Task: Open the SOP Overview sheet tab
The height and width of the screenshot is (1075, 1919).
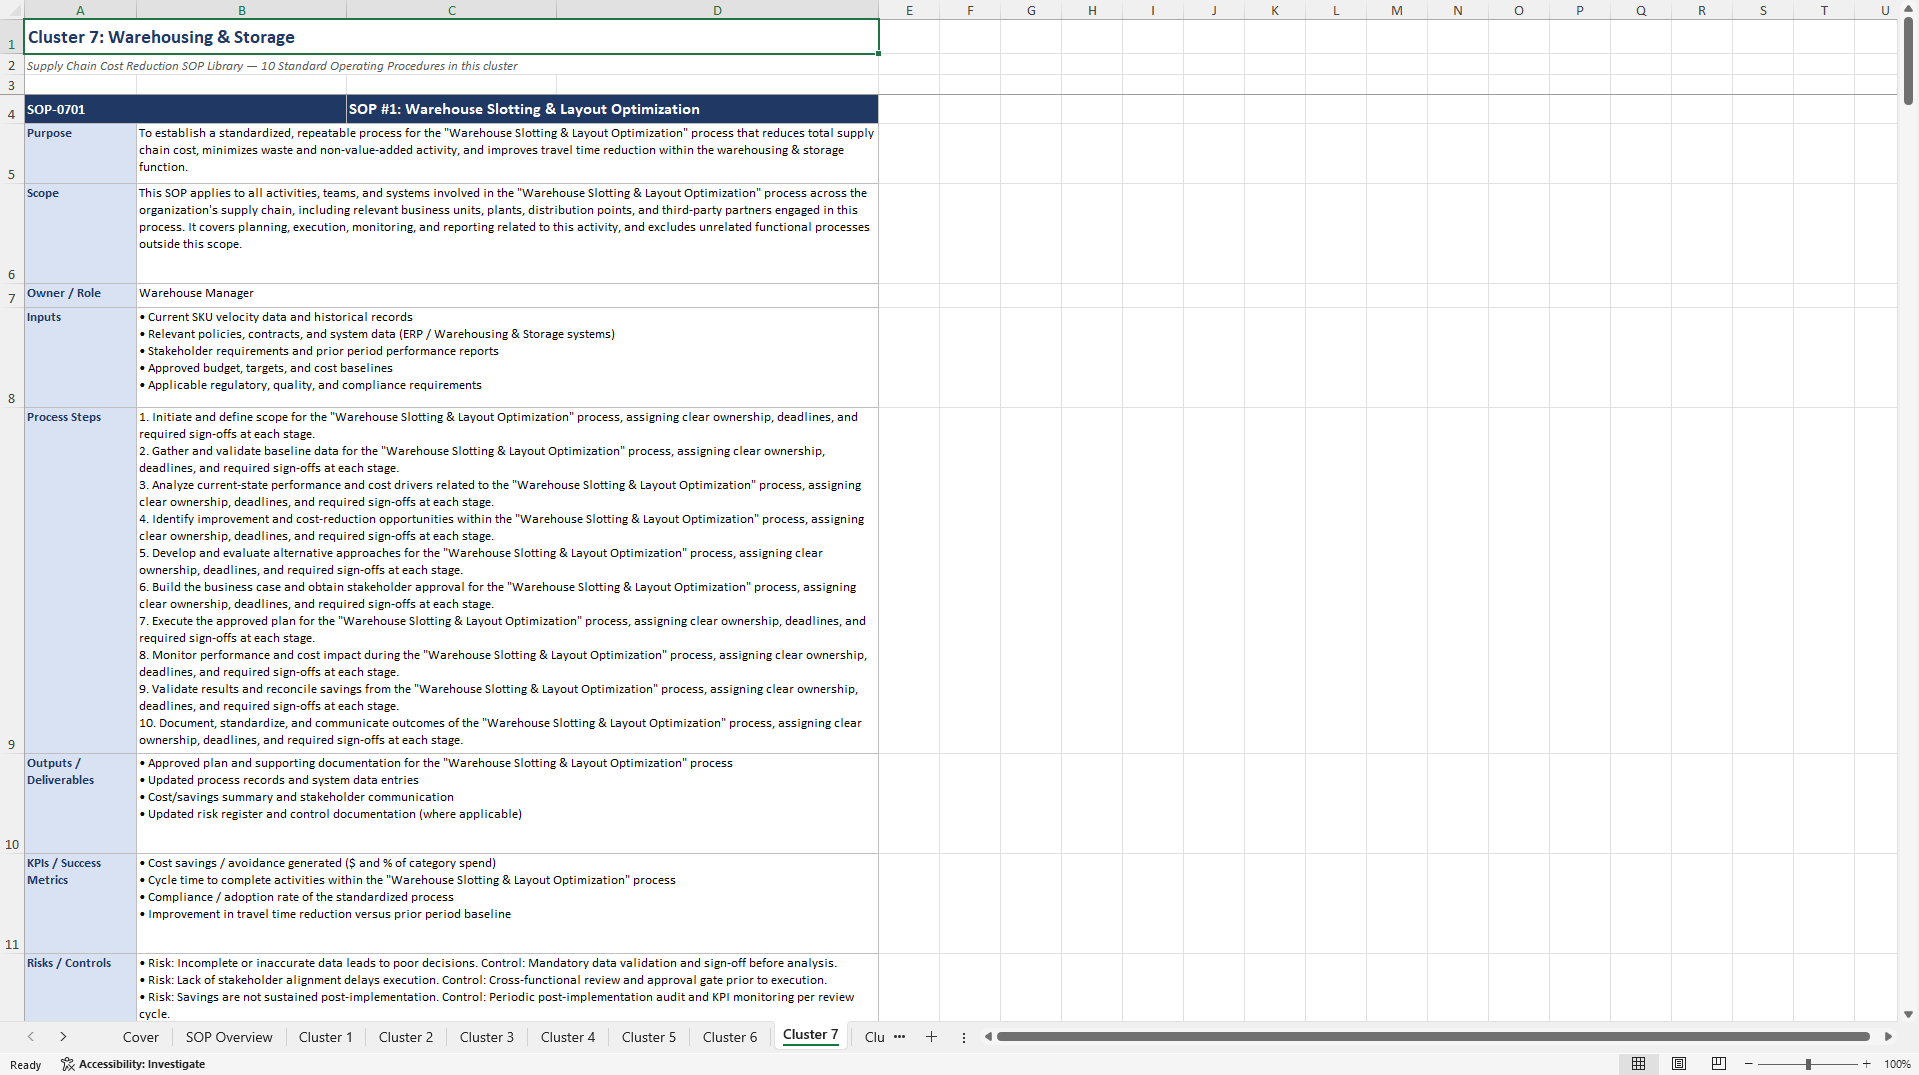Action: click(229, 1037)
